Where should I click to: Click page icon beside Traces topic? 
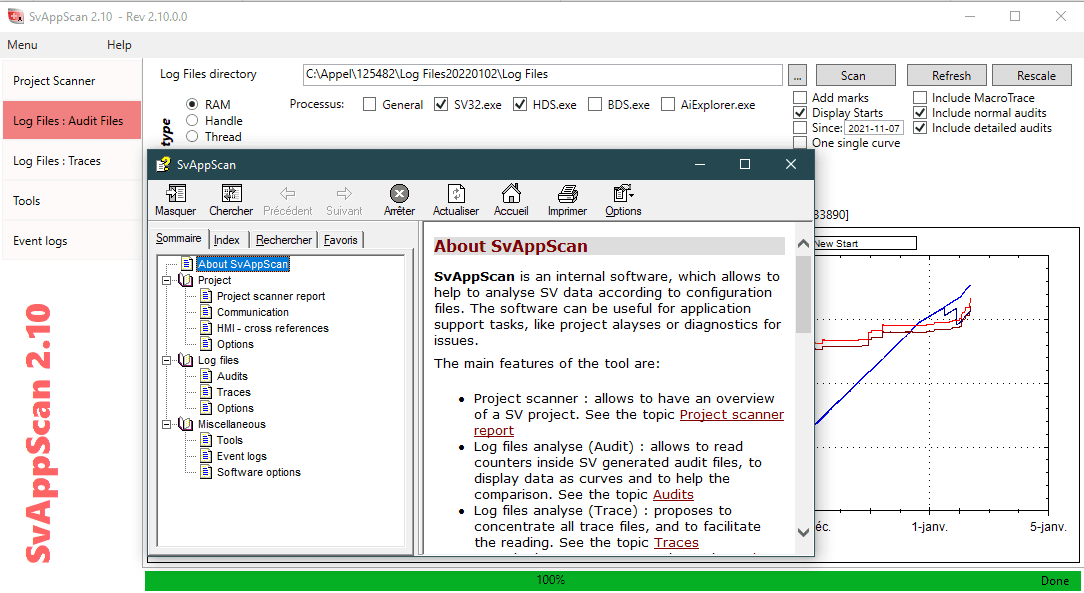pos(205,391)
